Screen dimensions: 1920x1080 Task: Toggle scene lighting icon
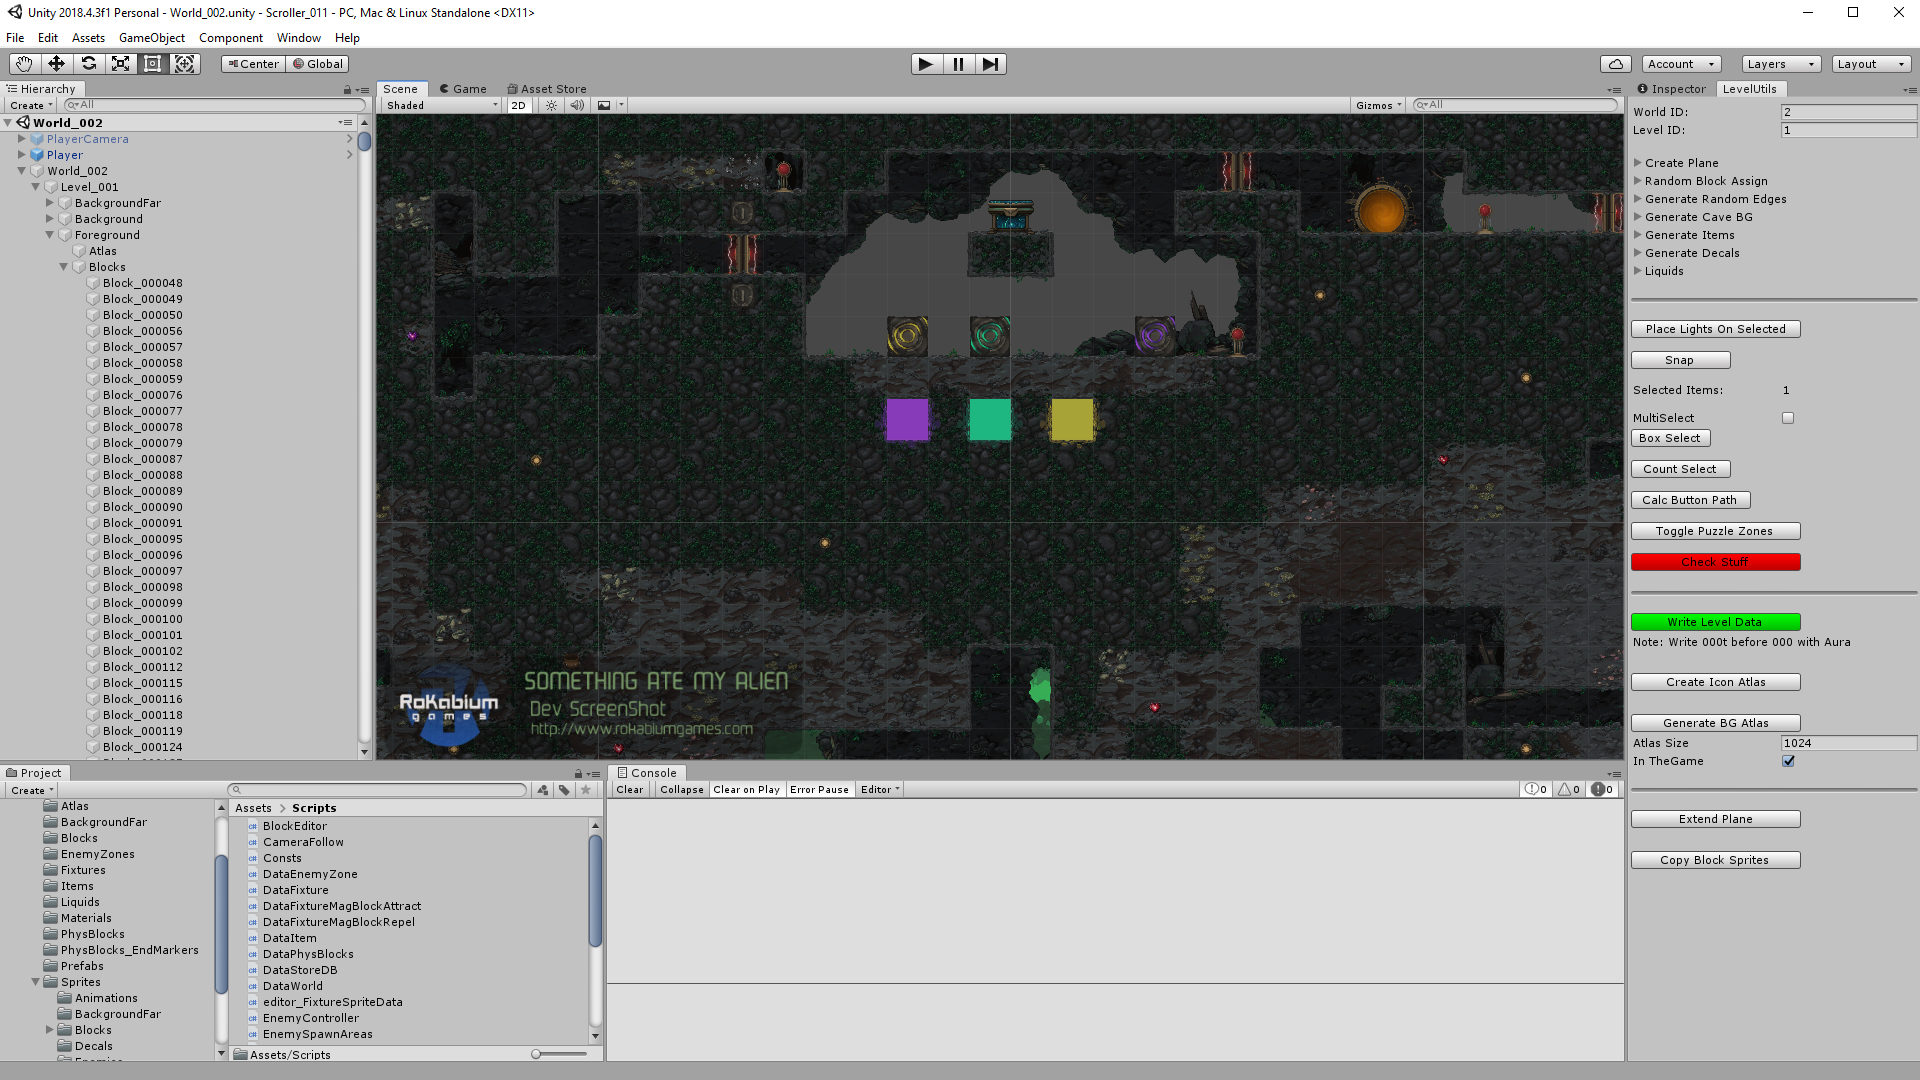pyautogui.click(x=551, y=105)
